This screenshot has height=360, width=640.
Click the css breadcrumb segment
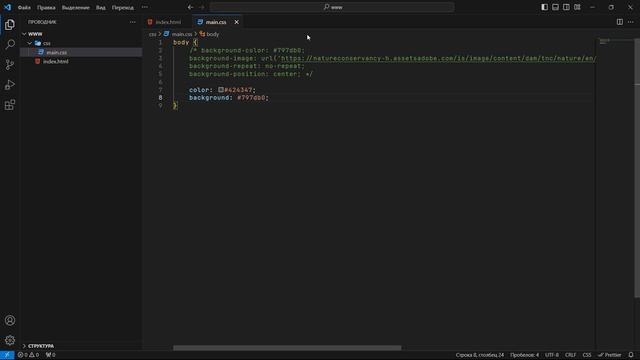(152, 34)
